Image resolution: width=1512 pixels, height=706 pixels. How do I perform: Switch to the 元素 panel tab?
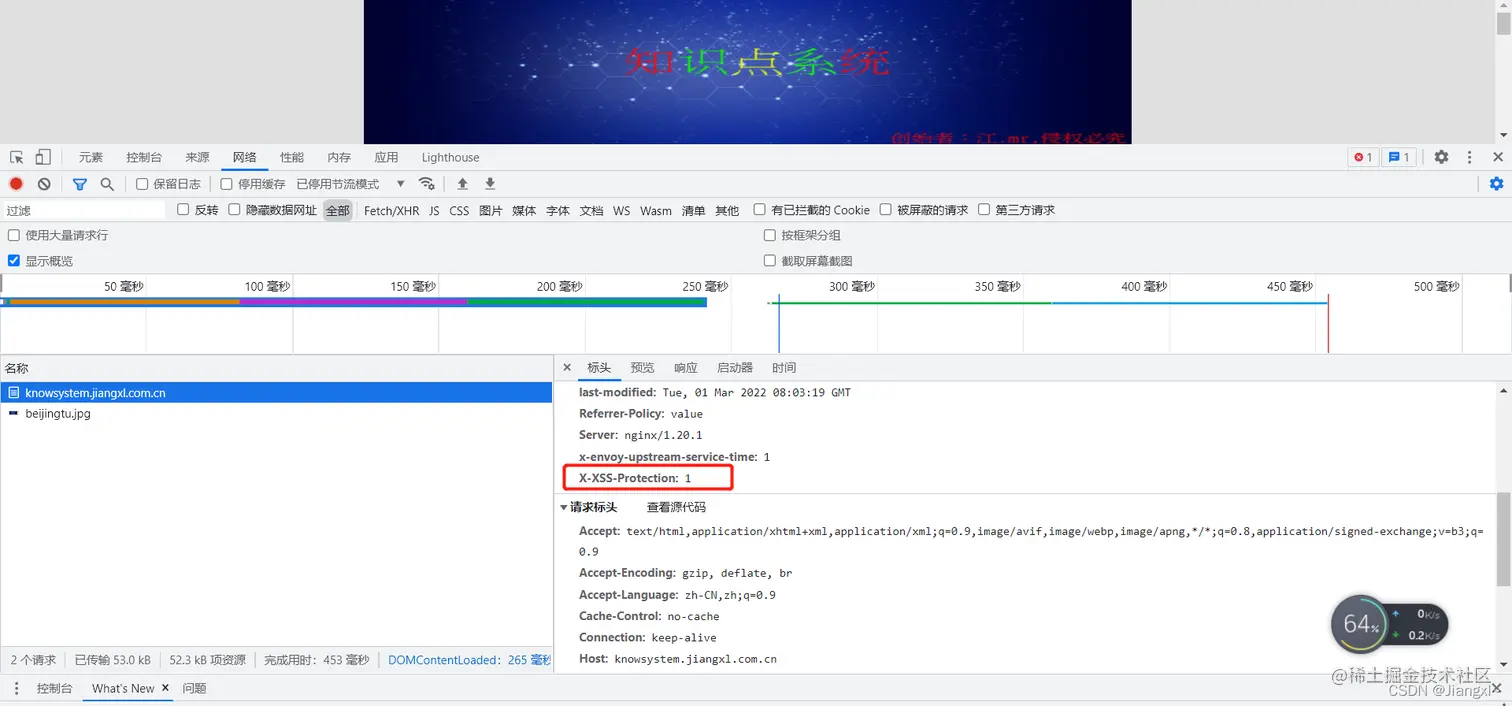pyautogui.click(x=91, y=157)
